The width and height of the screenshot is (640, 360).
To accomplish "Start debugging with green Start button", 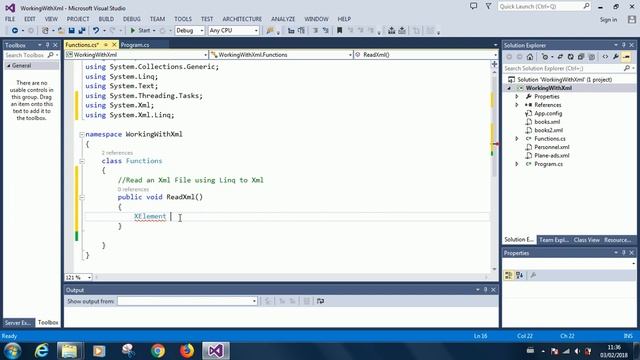I will [x=140, y=31].
